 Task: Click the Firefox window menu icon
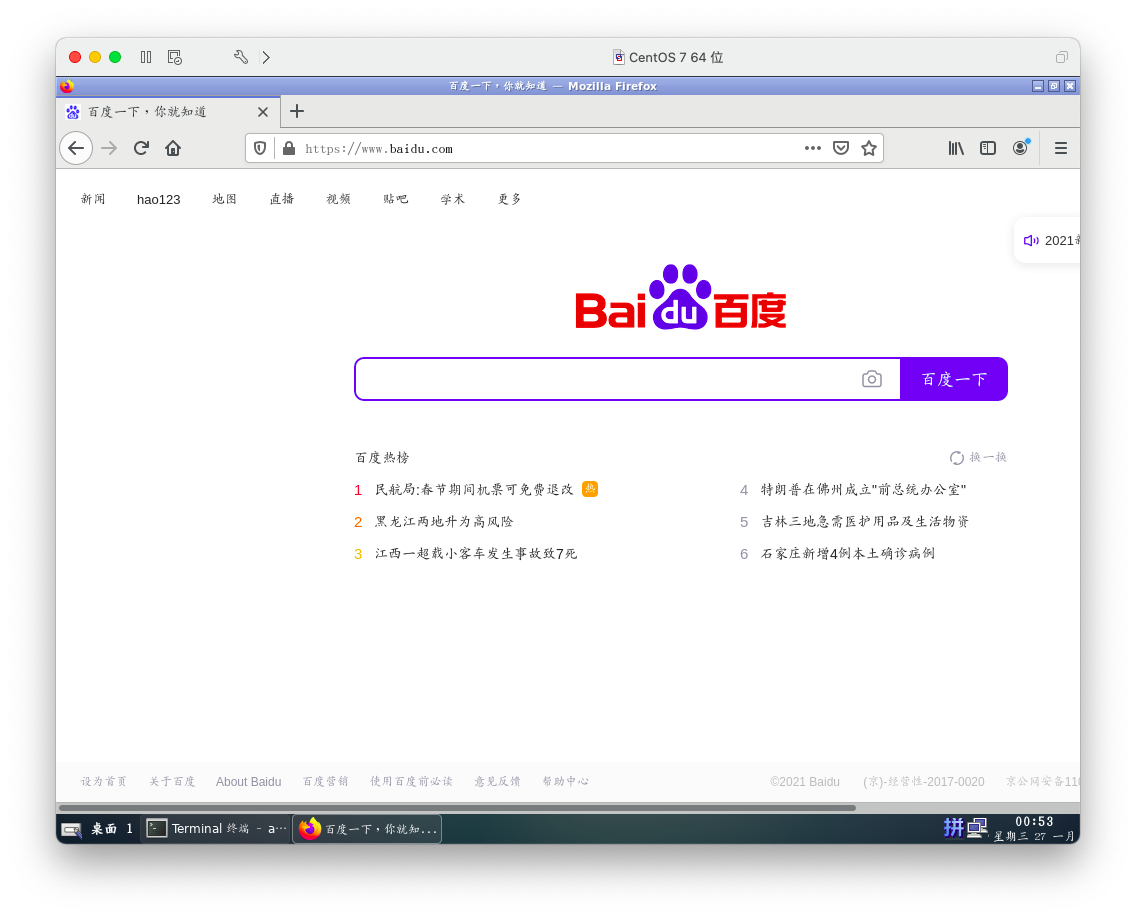point(67,86)
